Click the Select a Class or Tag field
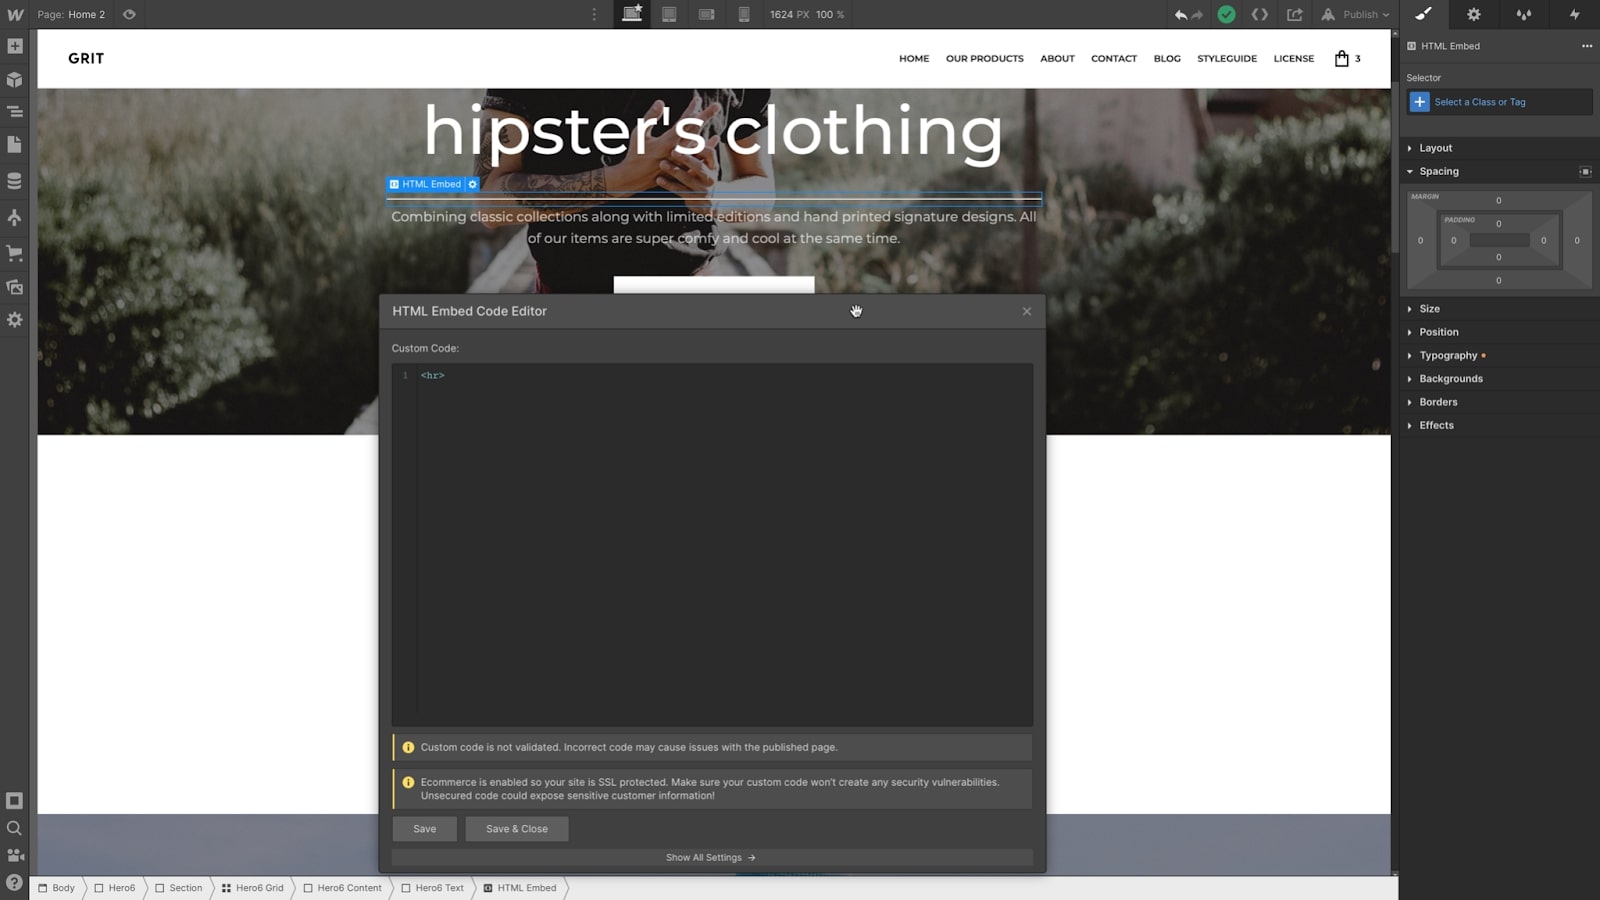The image size is (1600, 900). (1499, 102)
